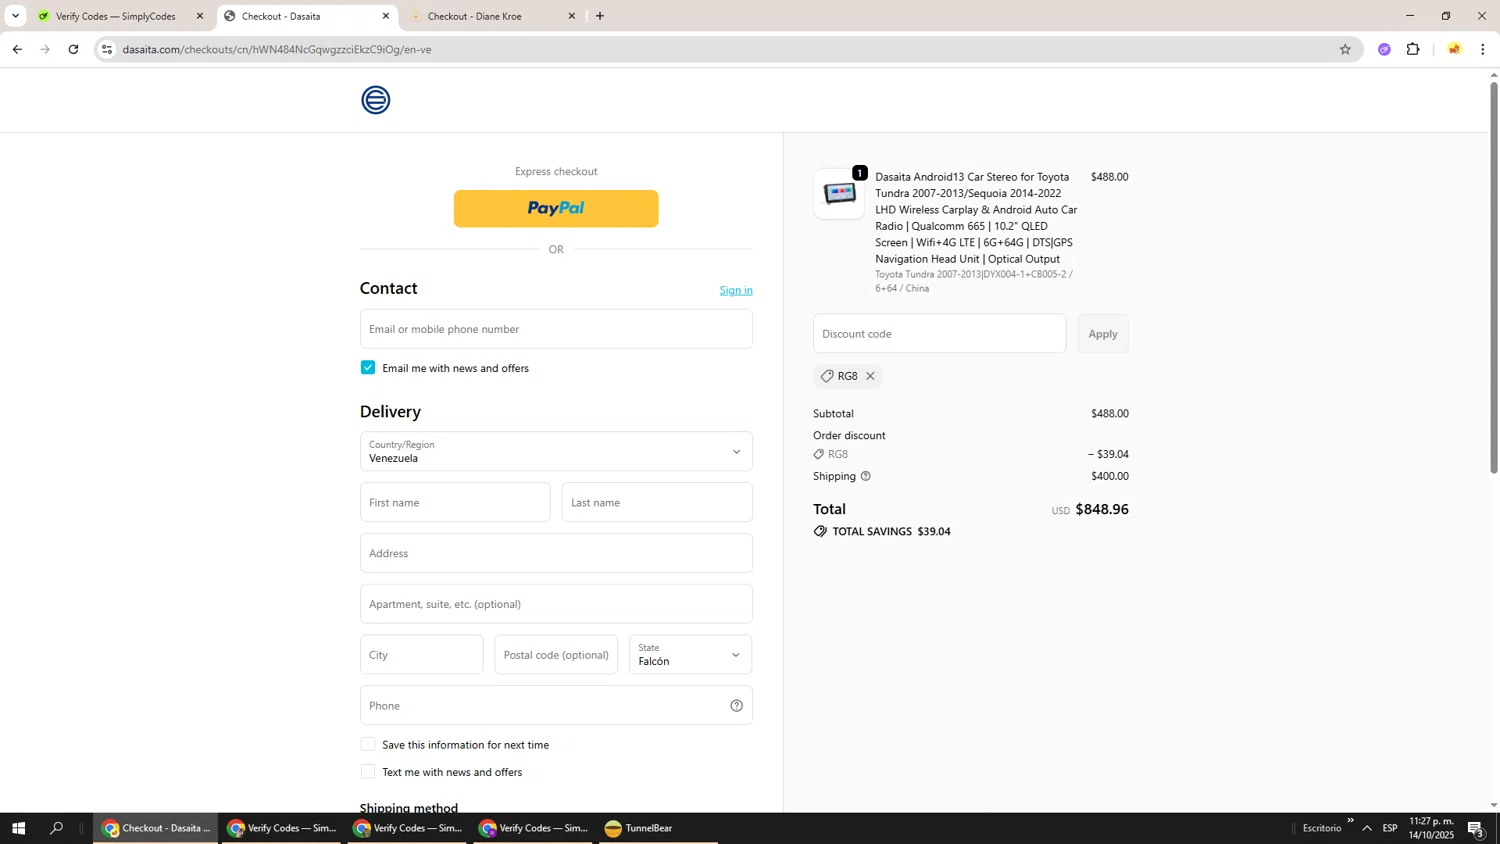The height and width of the screenshot is (844, 1500).
Task: Open the Checkout - Dasaita taskbar window
Action: [156, 828]
